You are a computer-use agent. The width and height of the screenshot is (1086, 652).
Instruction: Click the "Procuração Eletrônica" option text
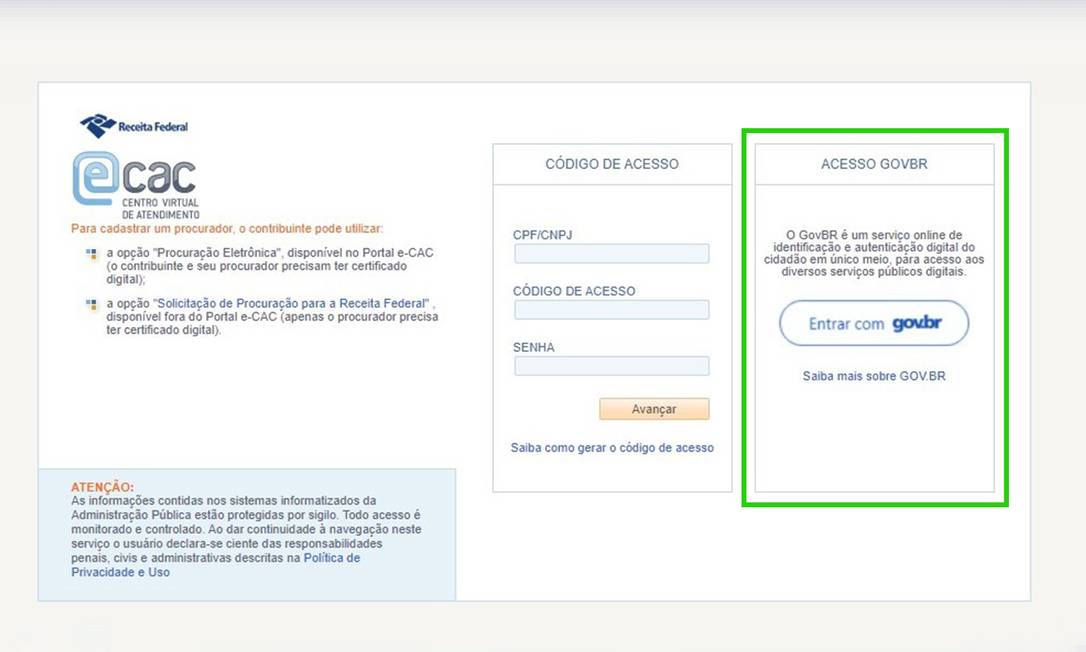tap(213, 253)
